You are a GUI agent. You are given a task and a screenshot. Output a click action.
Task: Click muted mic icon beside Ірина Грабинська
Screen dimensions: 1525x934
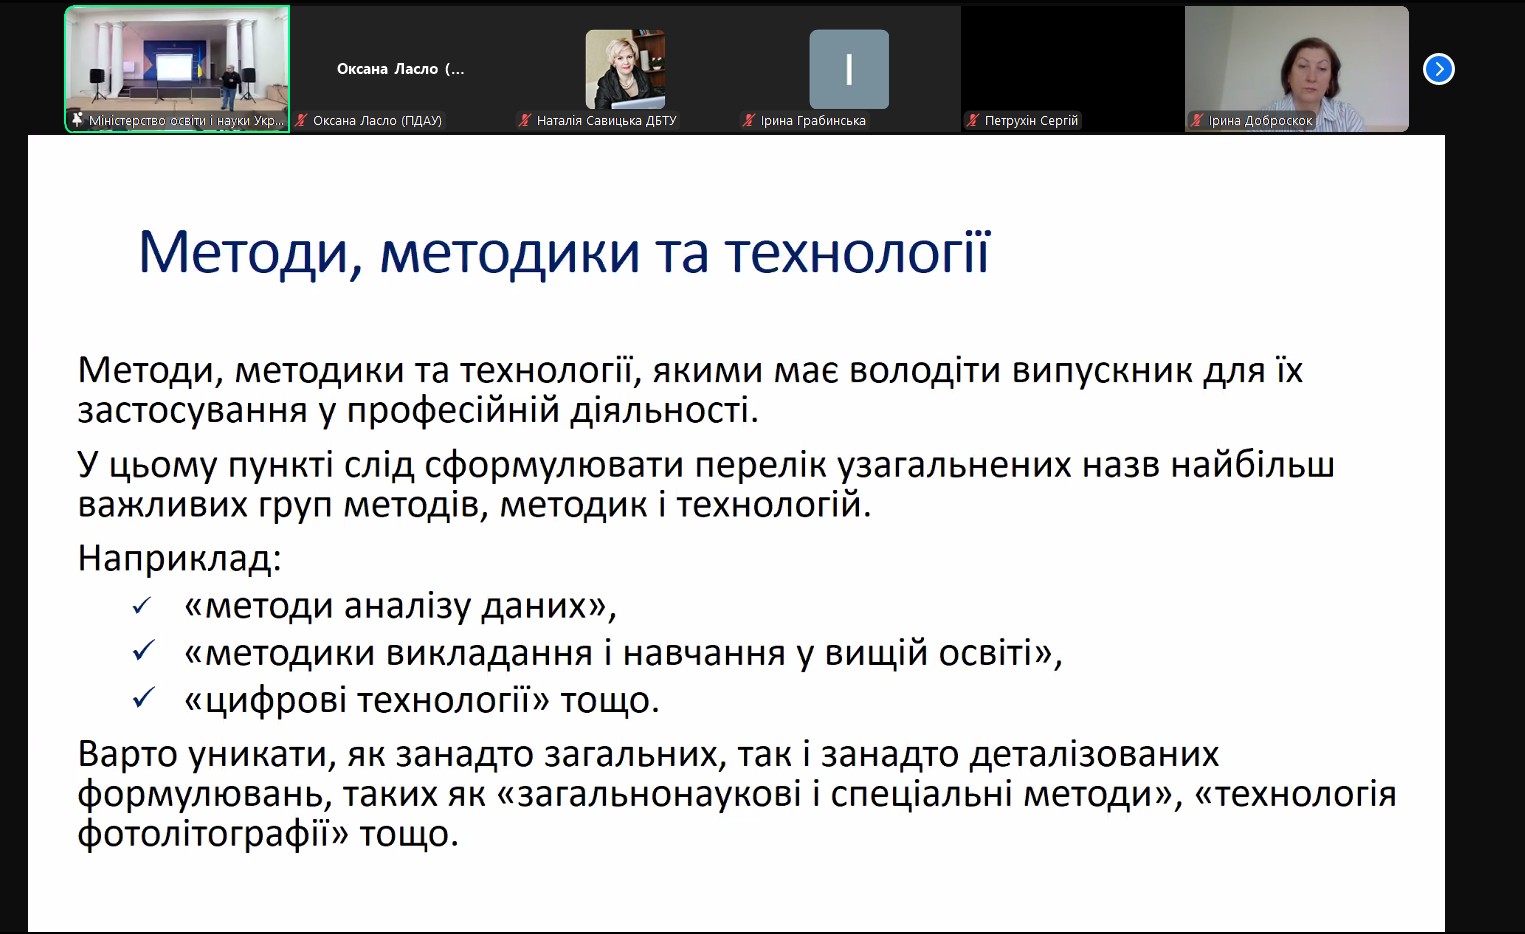pyautogui.click(x=749, y=120)
